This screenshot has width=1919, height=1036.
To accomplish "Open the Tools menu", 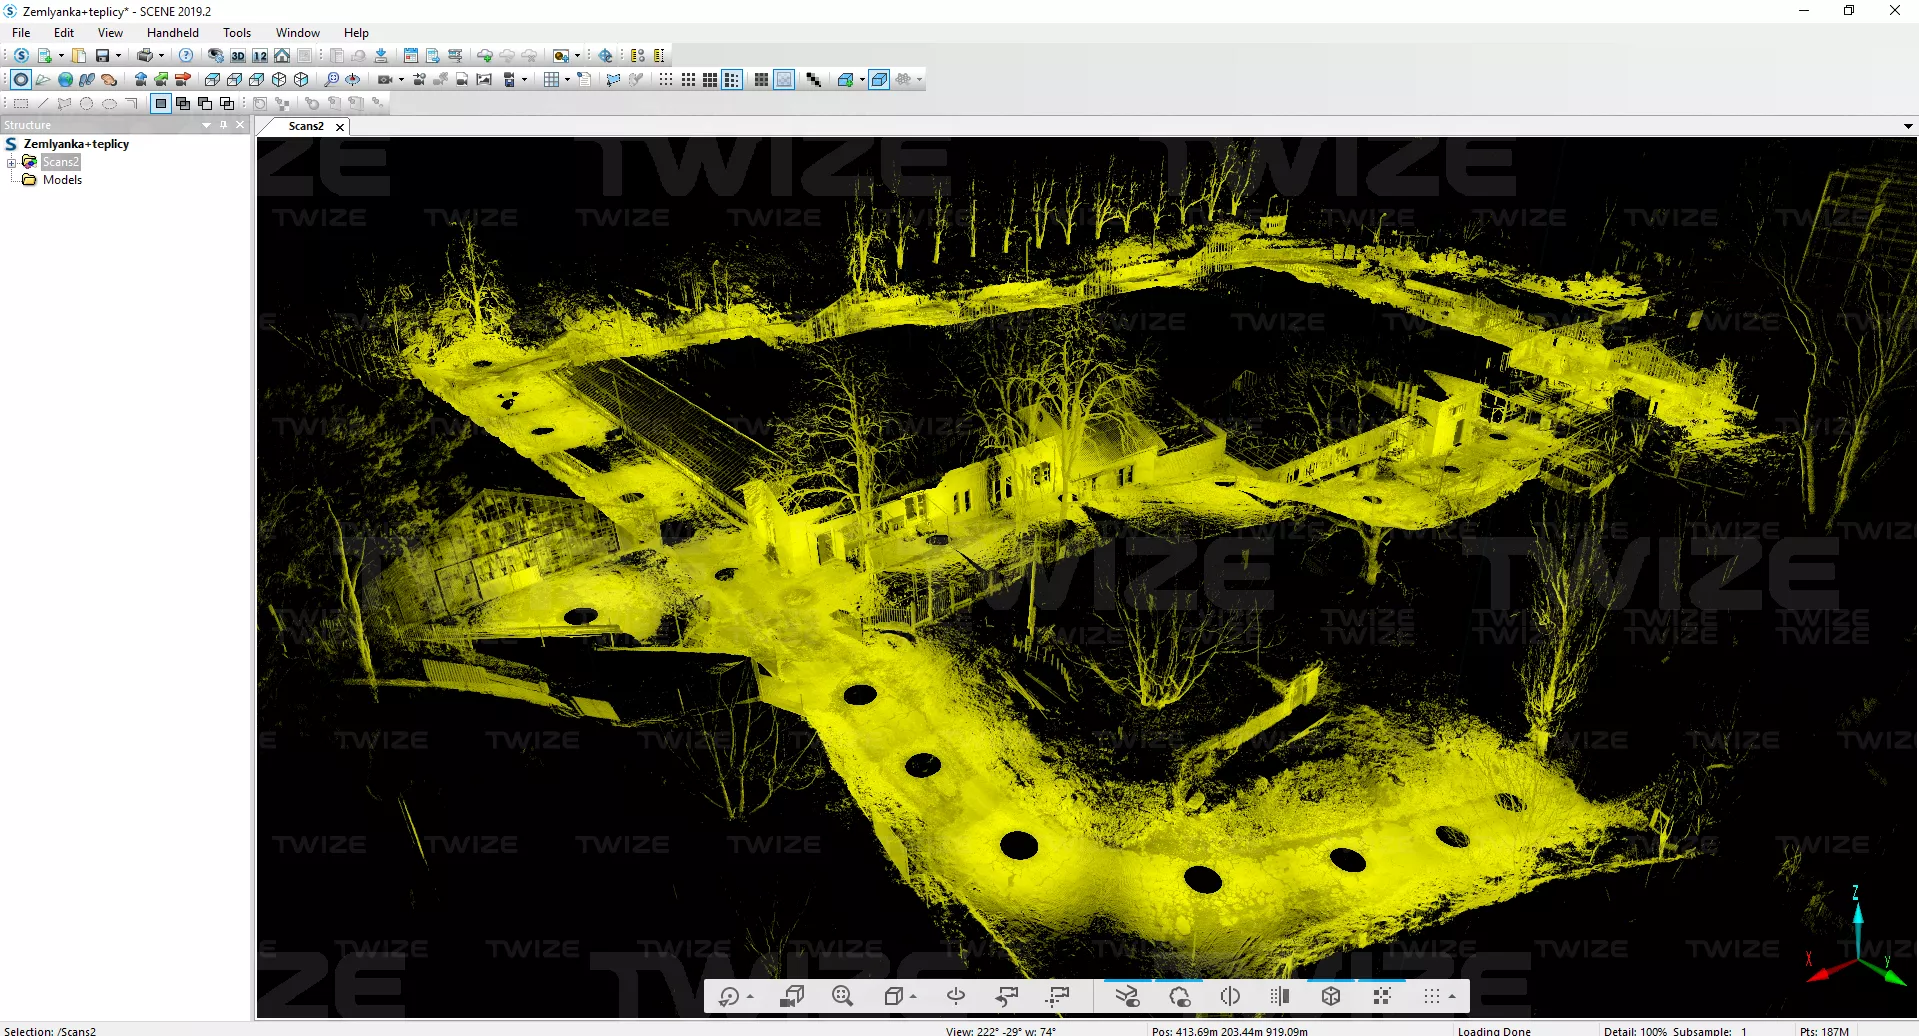I will (x=236, y=33).
